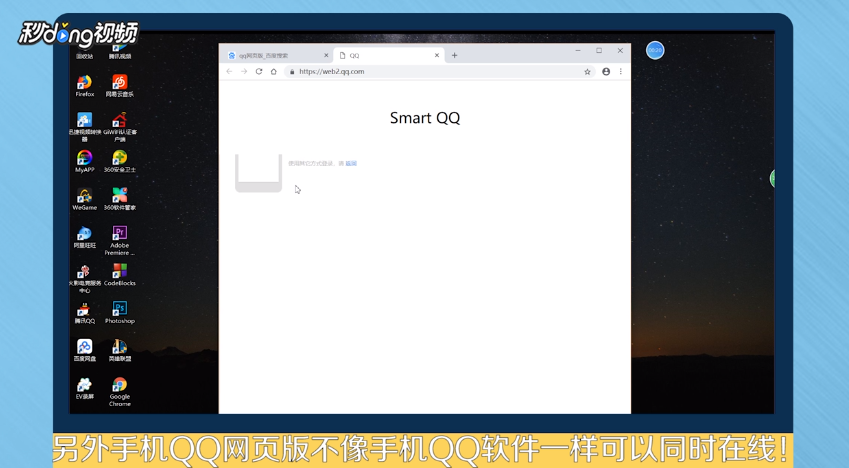Open the Chrome profile account icon
This screenshot has width=849, height=468.
point(606,72)
